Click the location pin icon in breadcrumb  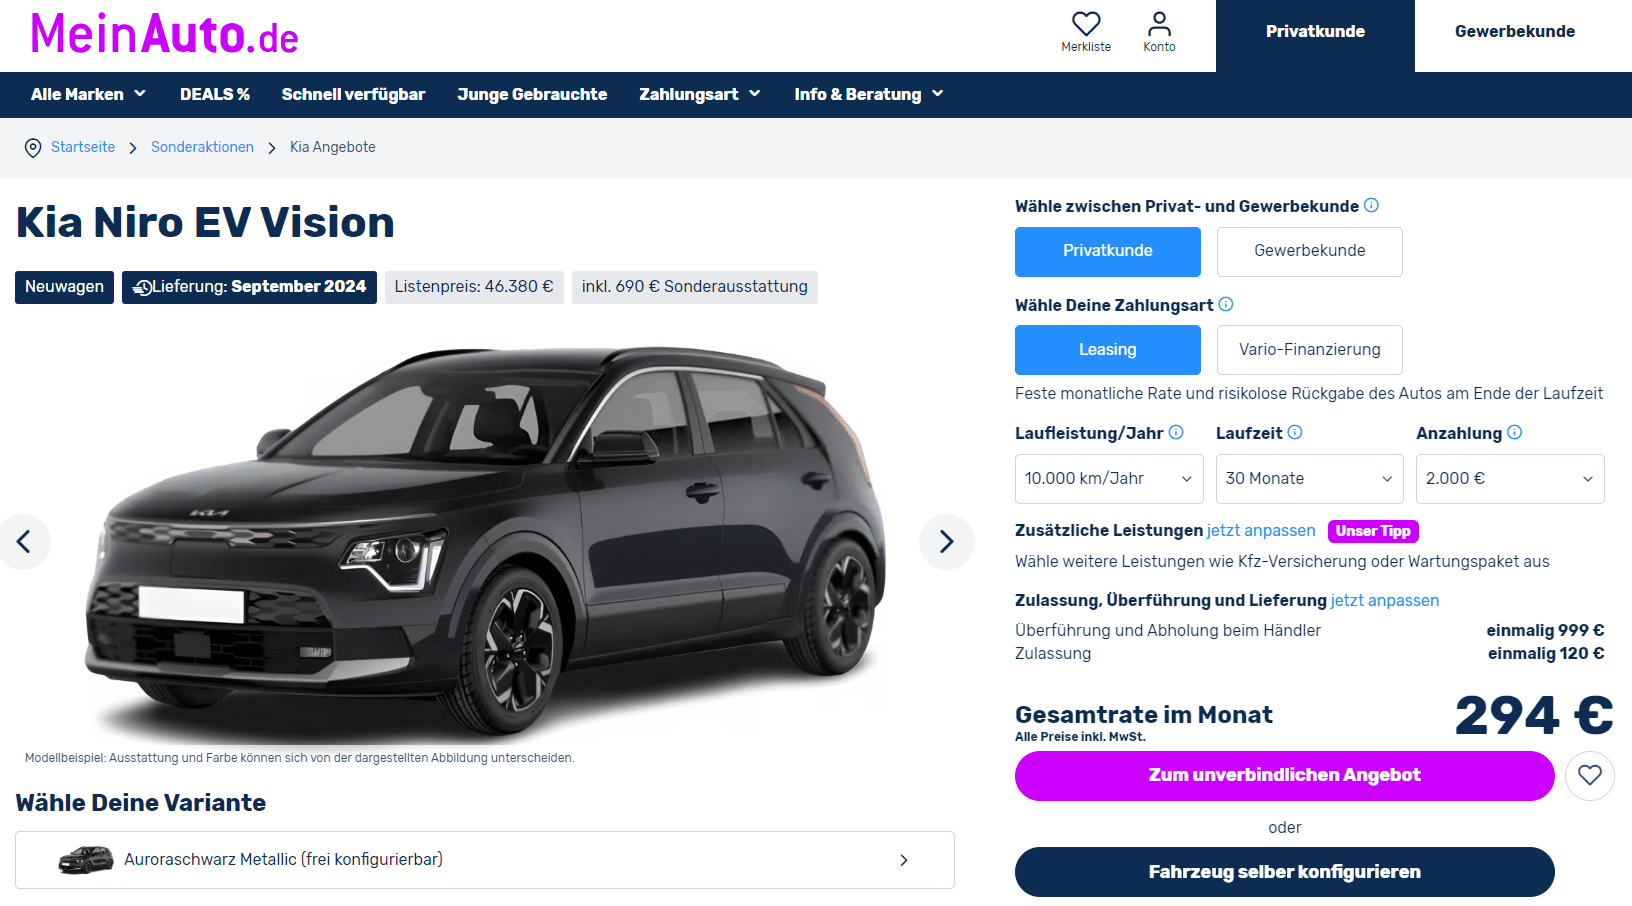33,148
